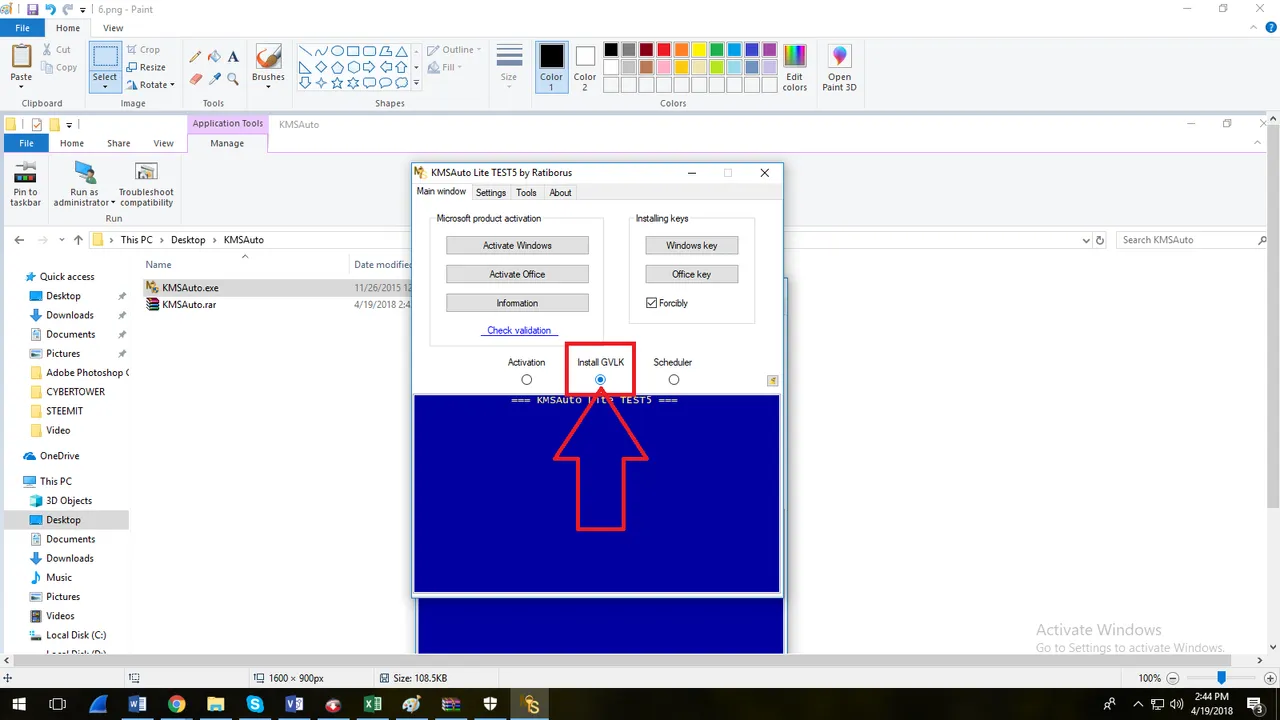Click the Windows Security shield in taskbar
The image size is (1280, 720).
coord(489,704)
